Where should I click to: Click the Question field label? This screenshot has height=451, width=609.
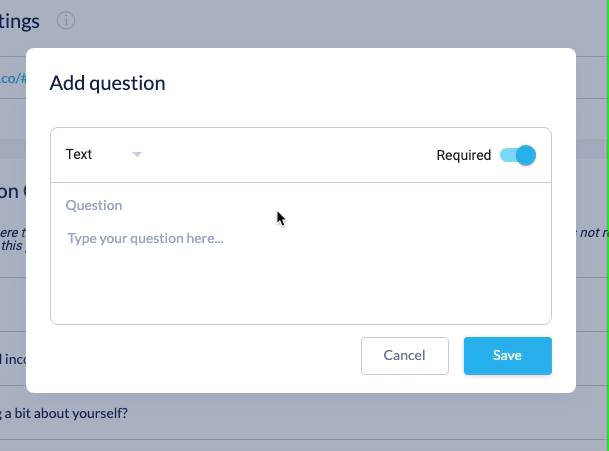coord(94,205)
